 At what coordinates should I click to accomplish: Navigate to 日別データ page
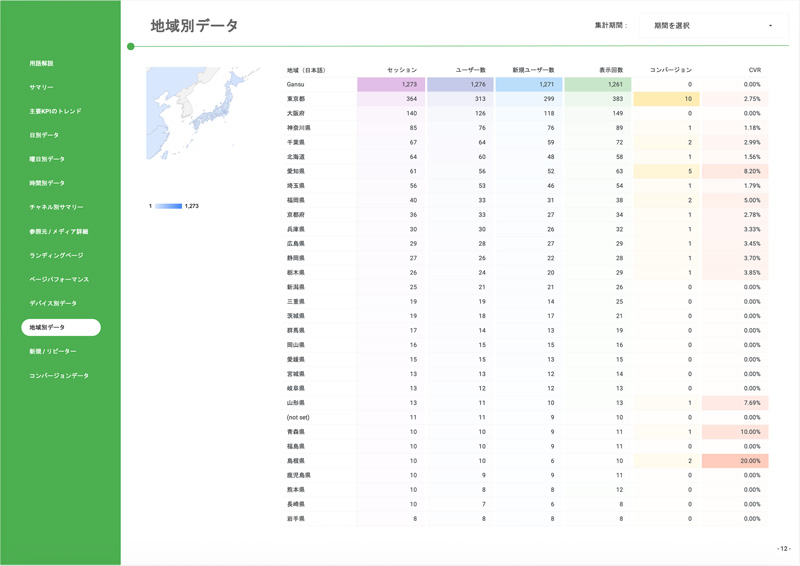[x=44, y=136]
